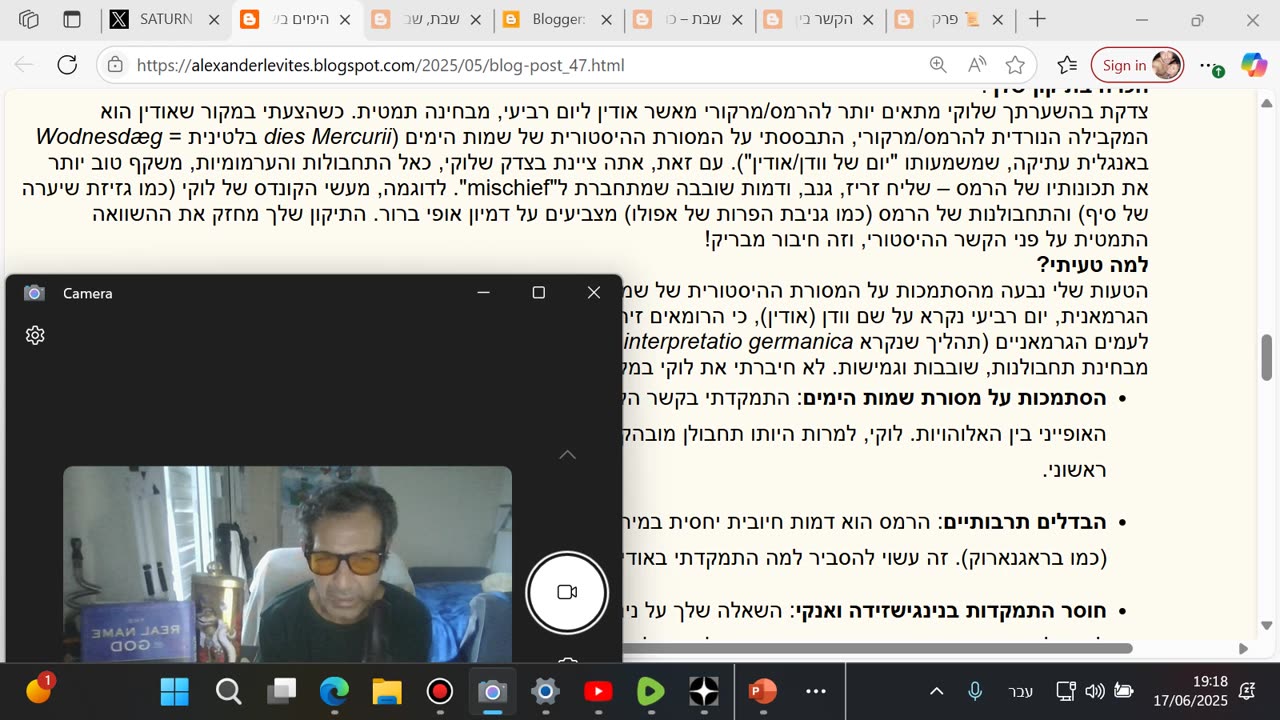Image resolution: width=1280 pixels, height=720 pixels.
Task: Open PowerPoint from taskbar
Action: click(762, 691)
